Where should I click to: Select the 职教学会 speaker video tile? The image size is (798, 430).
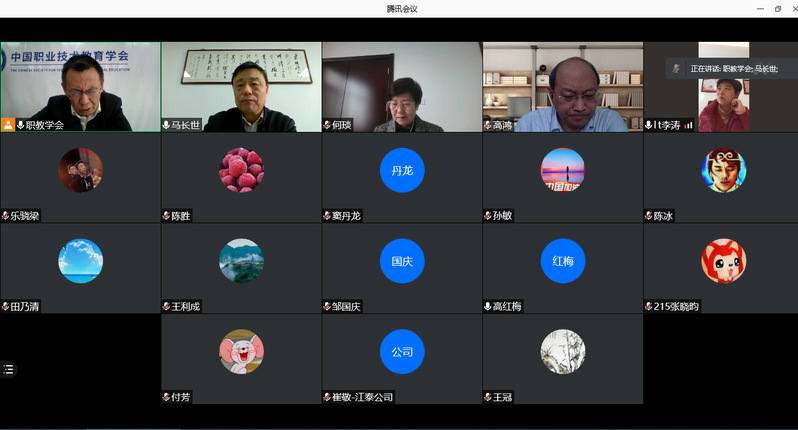80,85
